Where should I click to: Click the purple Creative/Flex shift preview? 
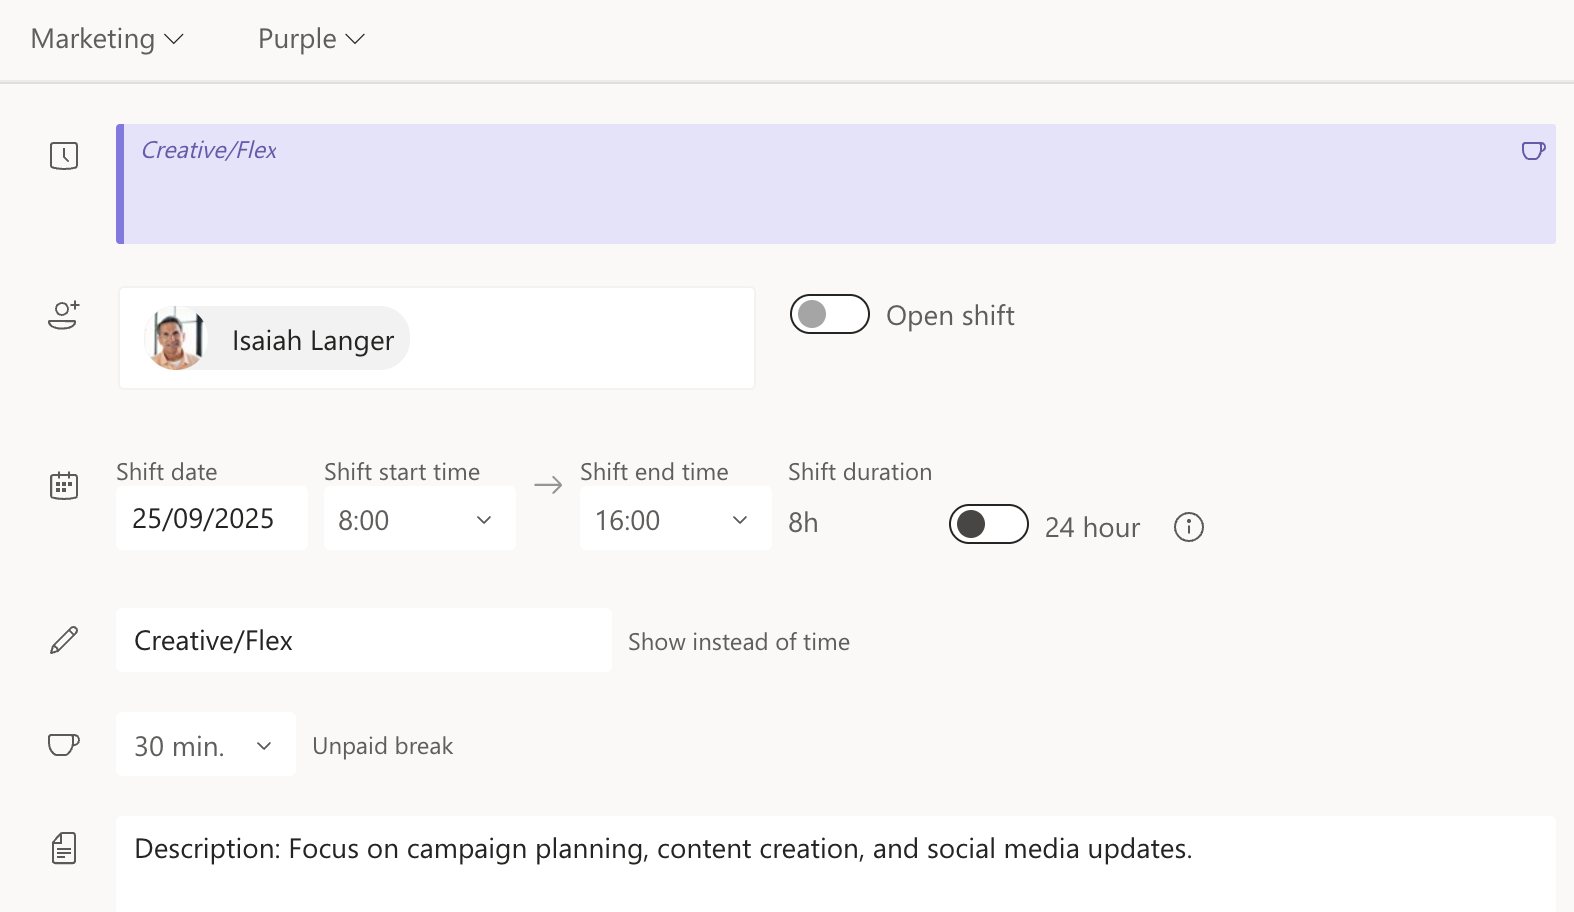835,184
